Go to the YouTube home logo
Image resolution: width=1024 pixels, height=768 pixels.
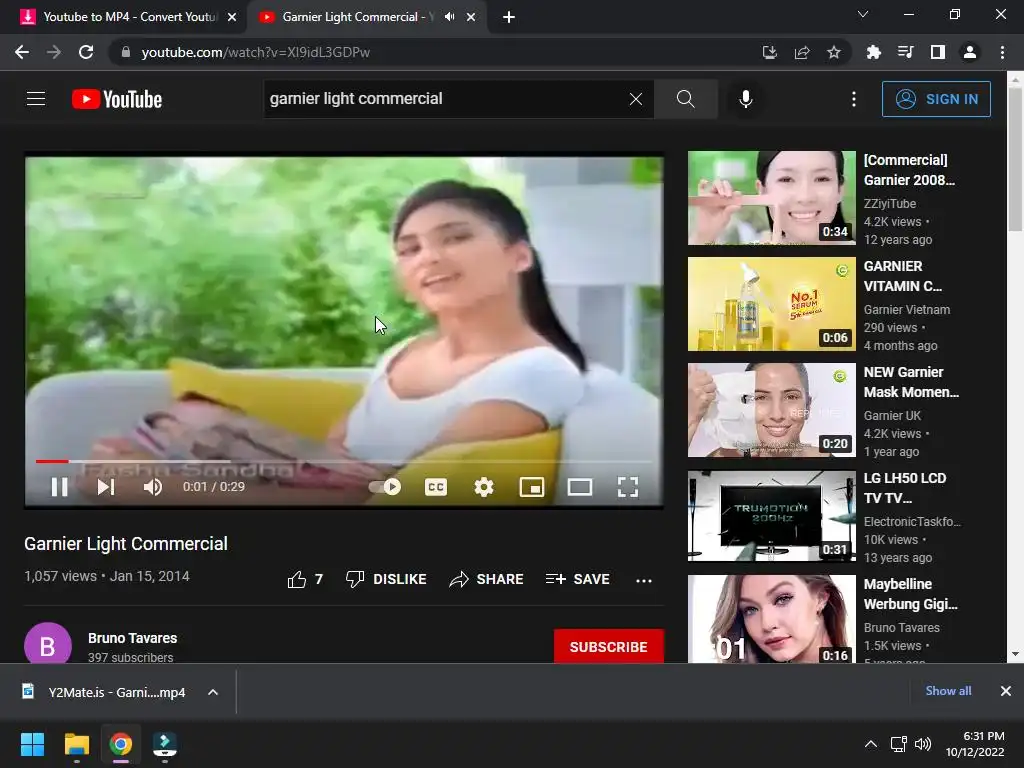pos(117,99)
